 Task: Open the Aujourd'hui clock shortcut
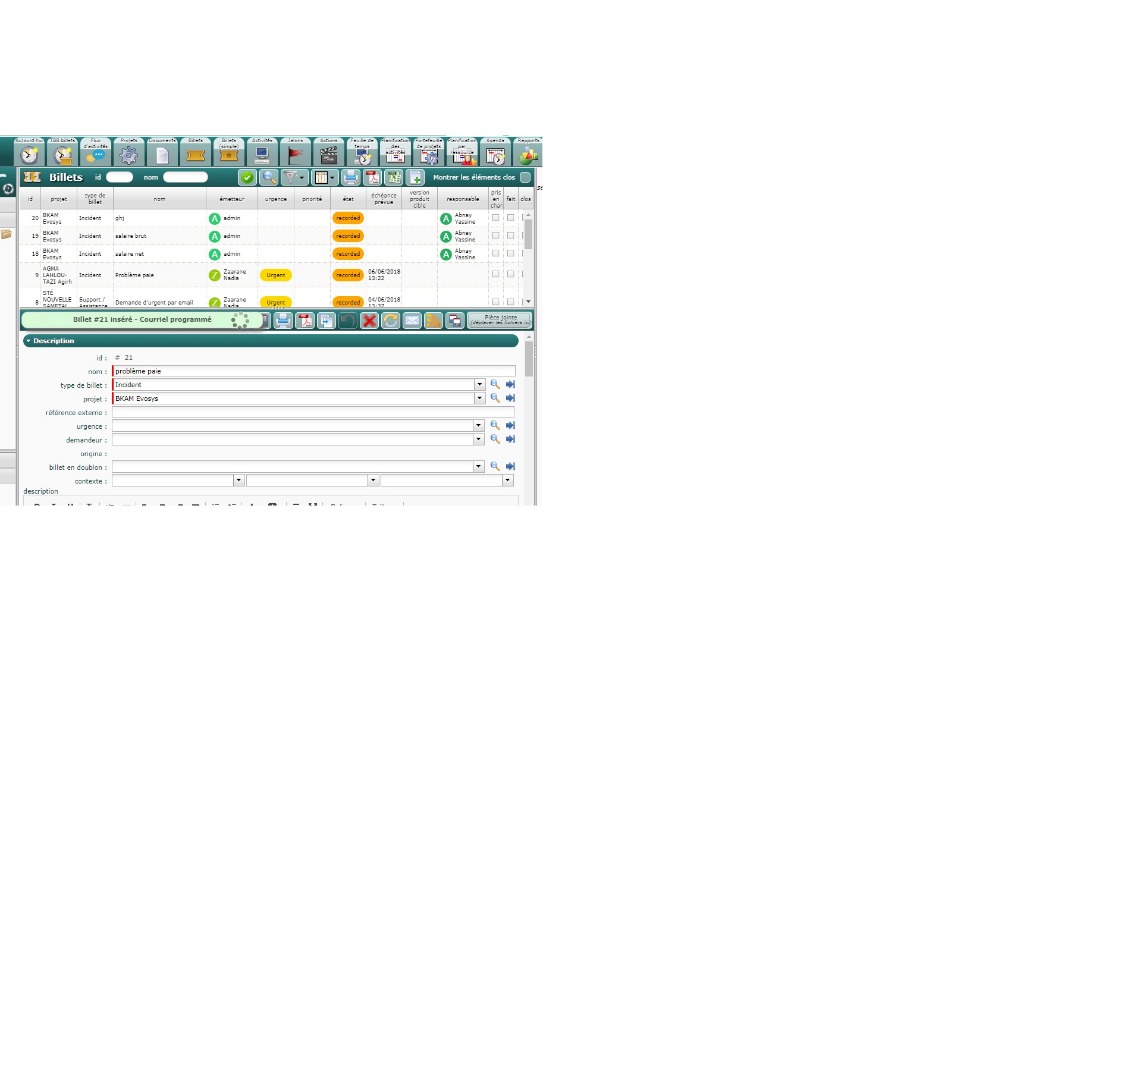pyautogui.click(x=29, y=152)
